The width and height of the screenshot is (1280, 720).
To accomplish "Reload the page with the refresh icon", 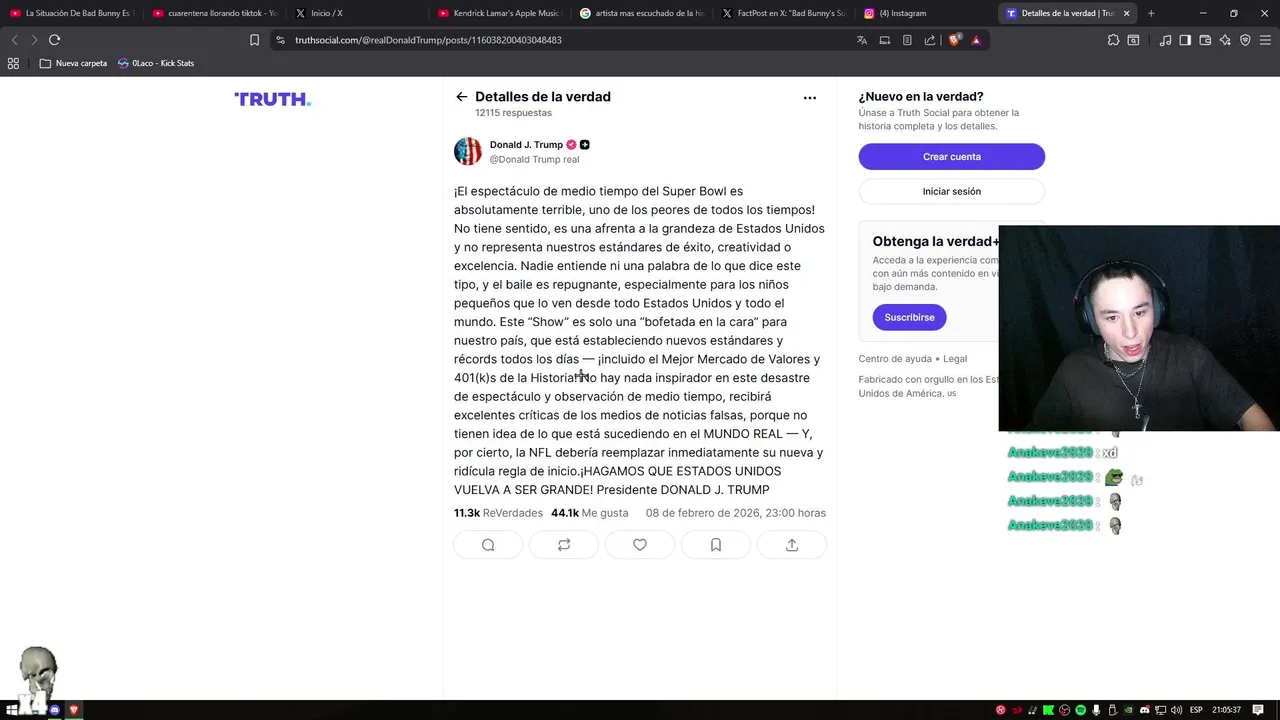I will click(x=54, y=40).
